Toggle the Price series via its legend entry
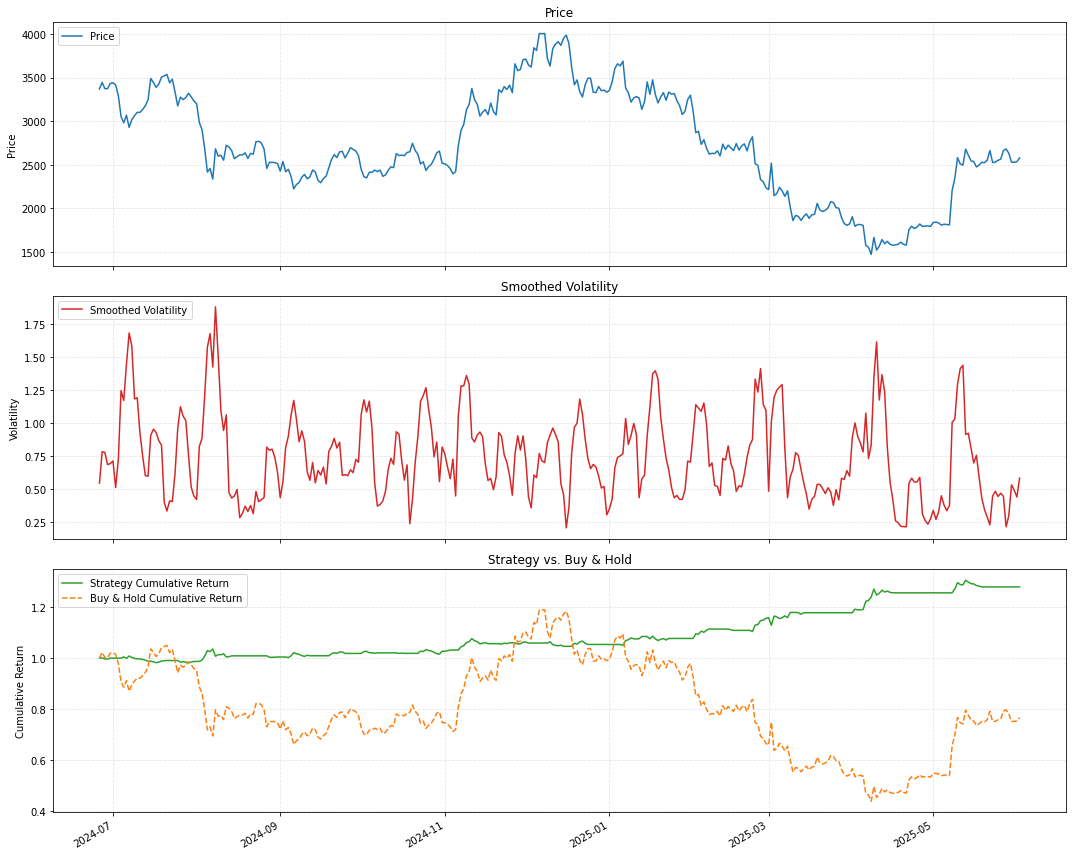 [x=100, y=36]
